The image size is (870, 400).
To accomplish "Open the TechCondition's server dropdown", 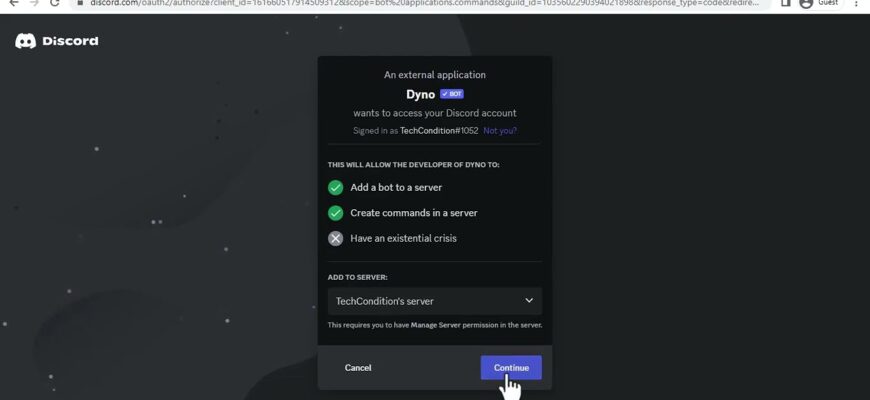I will click(x=434, y=301).
